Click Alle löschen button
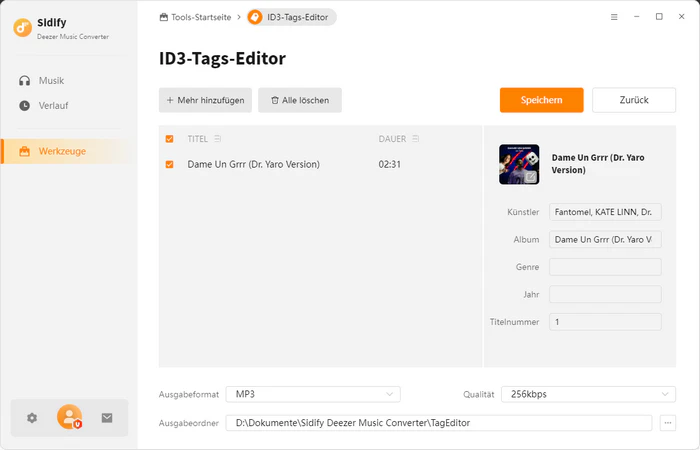700x450 pixels. point(300,100)
